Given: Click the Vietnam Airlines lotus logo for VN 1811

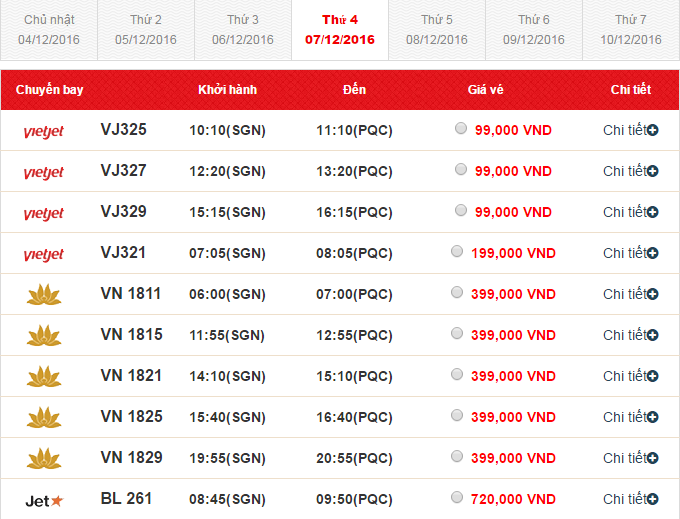Looking at the screenshot, I should click(43, 295).
